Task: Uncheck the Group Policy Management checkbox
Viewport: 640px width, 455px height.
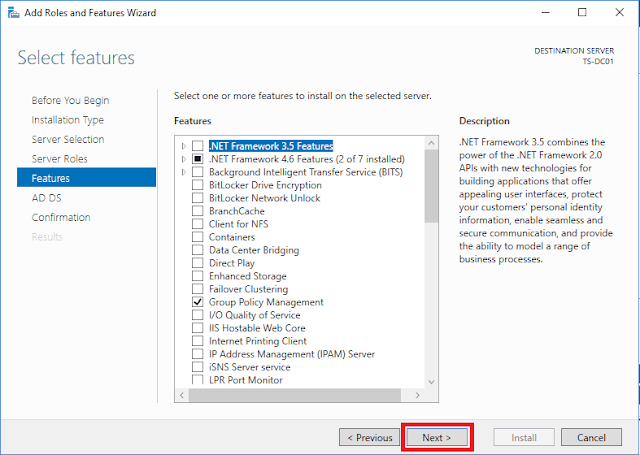Action: (198, 302)
